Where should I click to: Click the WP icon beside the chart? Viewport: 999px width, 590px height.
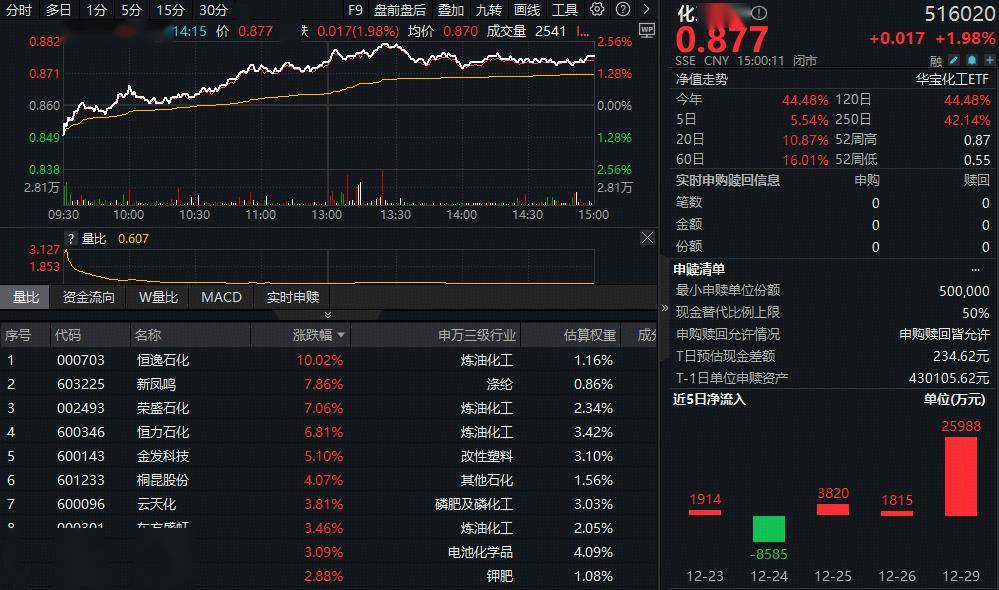[x=646, y=30]
